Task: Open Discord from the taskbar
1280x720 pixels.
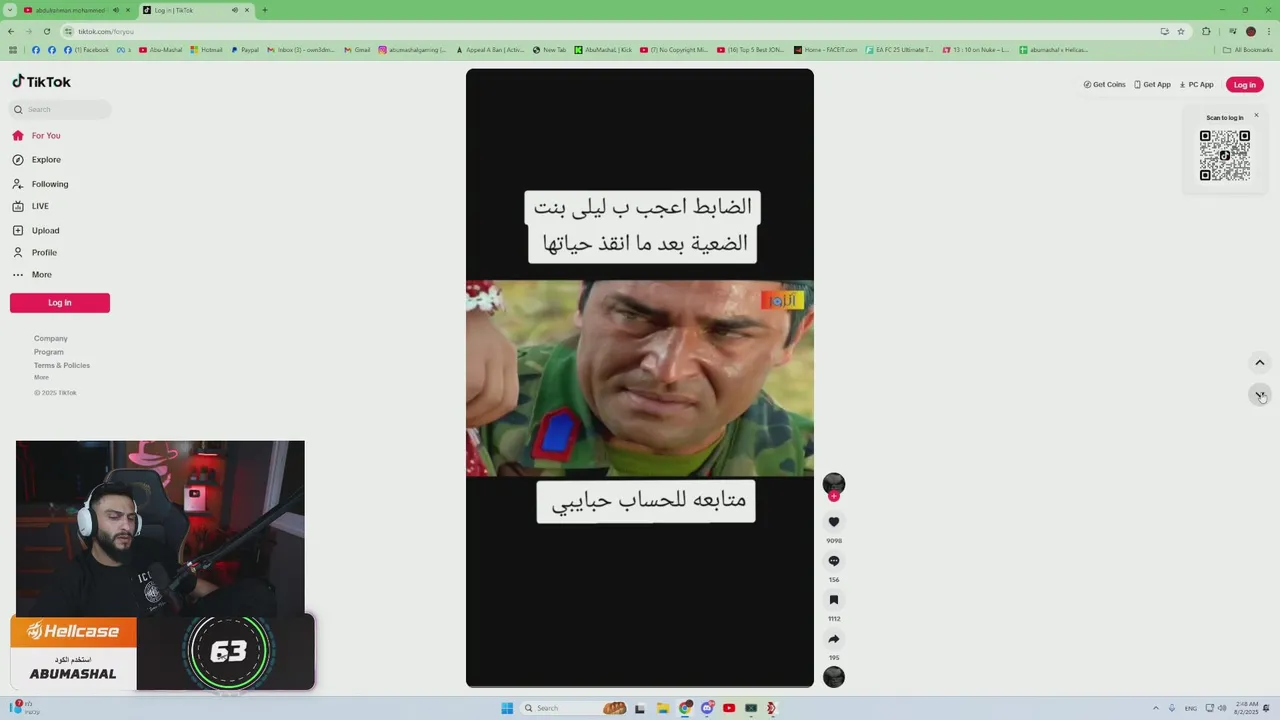Action: [x=707, y=708]
